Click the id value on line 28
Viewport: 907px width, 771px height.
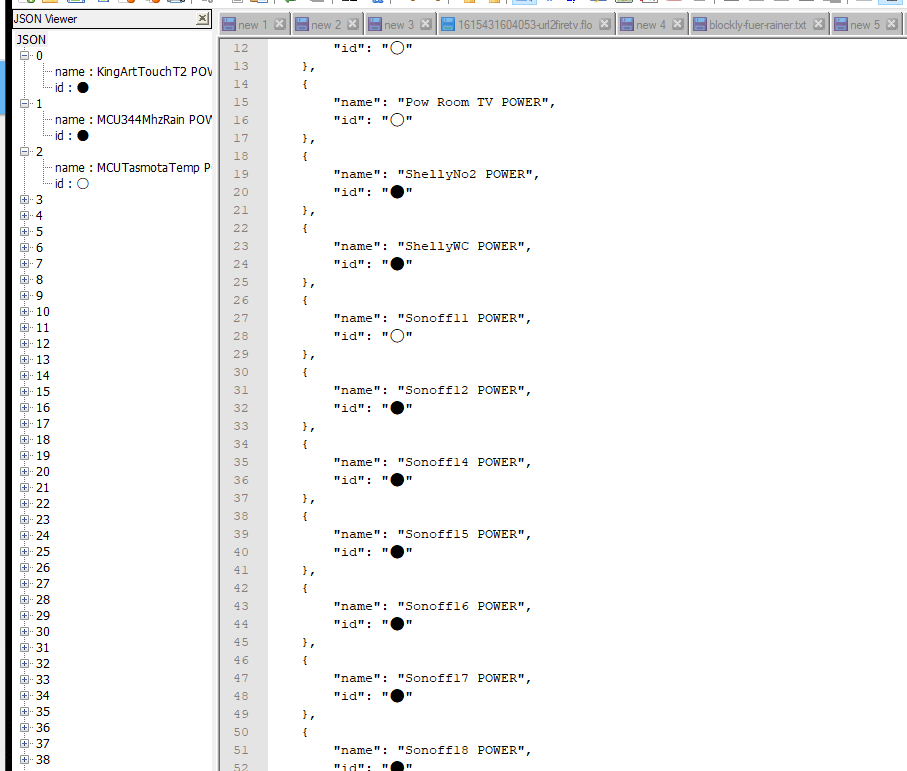(397, 336)
